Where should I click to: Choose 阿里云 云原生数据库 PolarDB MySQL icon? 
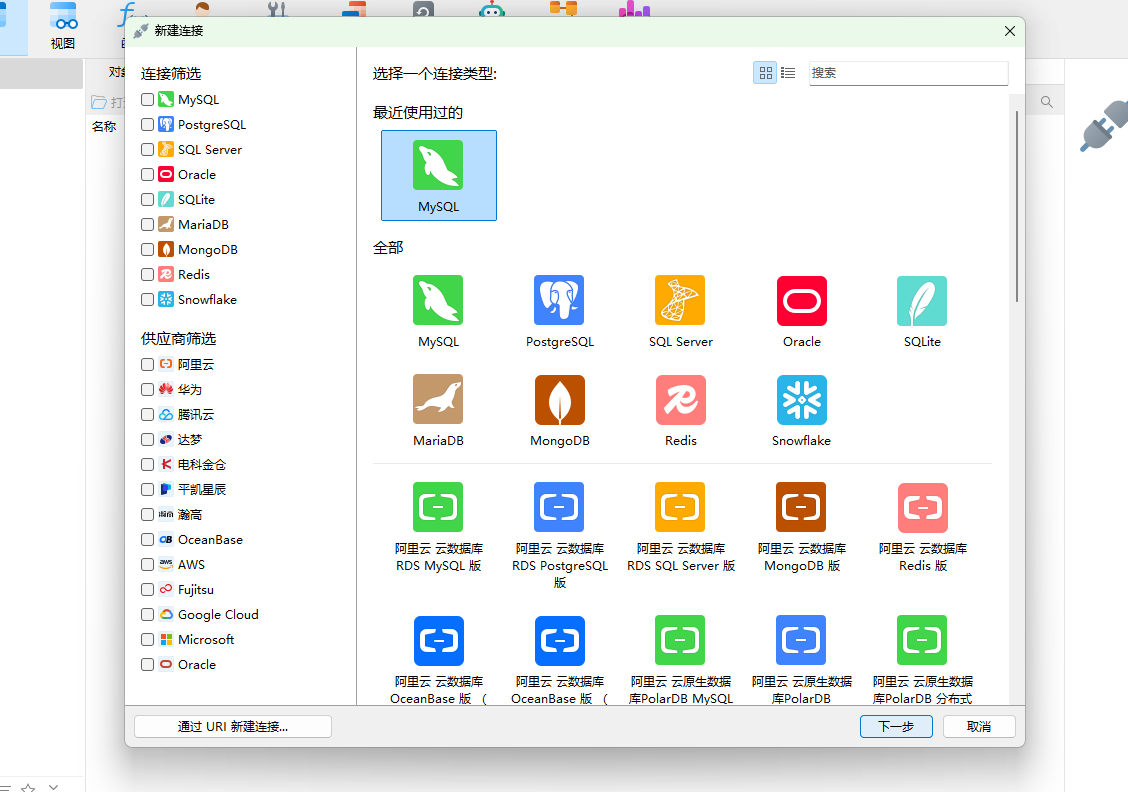pos(680,640)
